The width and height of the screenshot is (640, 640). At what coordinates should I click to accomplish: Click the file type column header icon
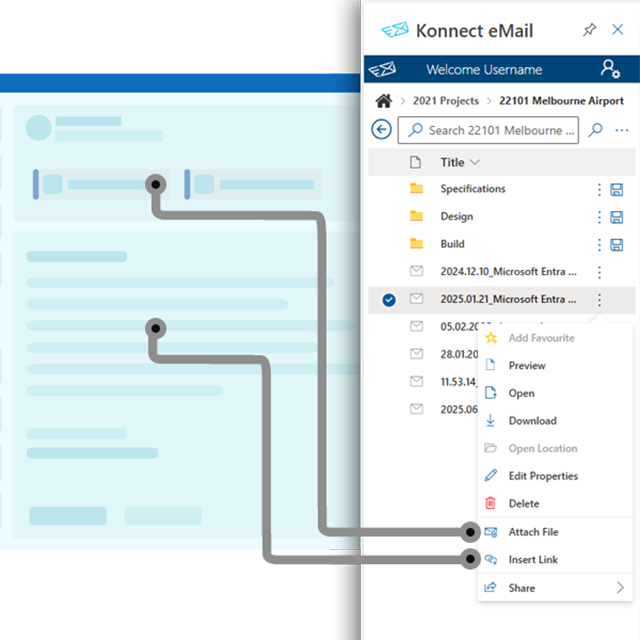tap(415, 162)
